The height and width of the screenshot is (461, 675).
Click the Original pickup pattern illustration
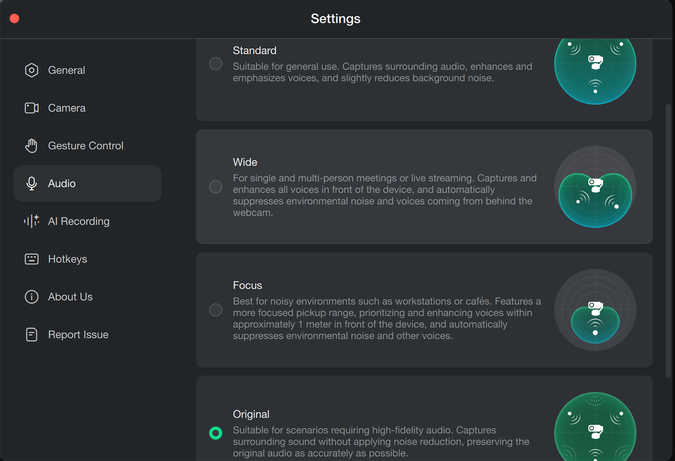pyautogui.click(x=595, y=426)
